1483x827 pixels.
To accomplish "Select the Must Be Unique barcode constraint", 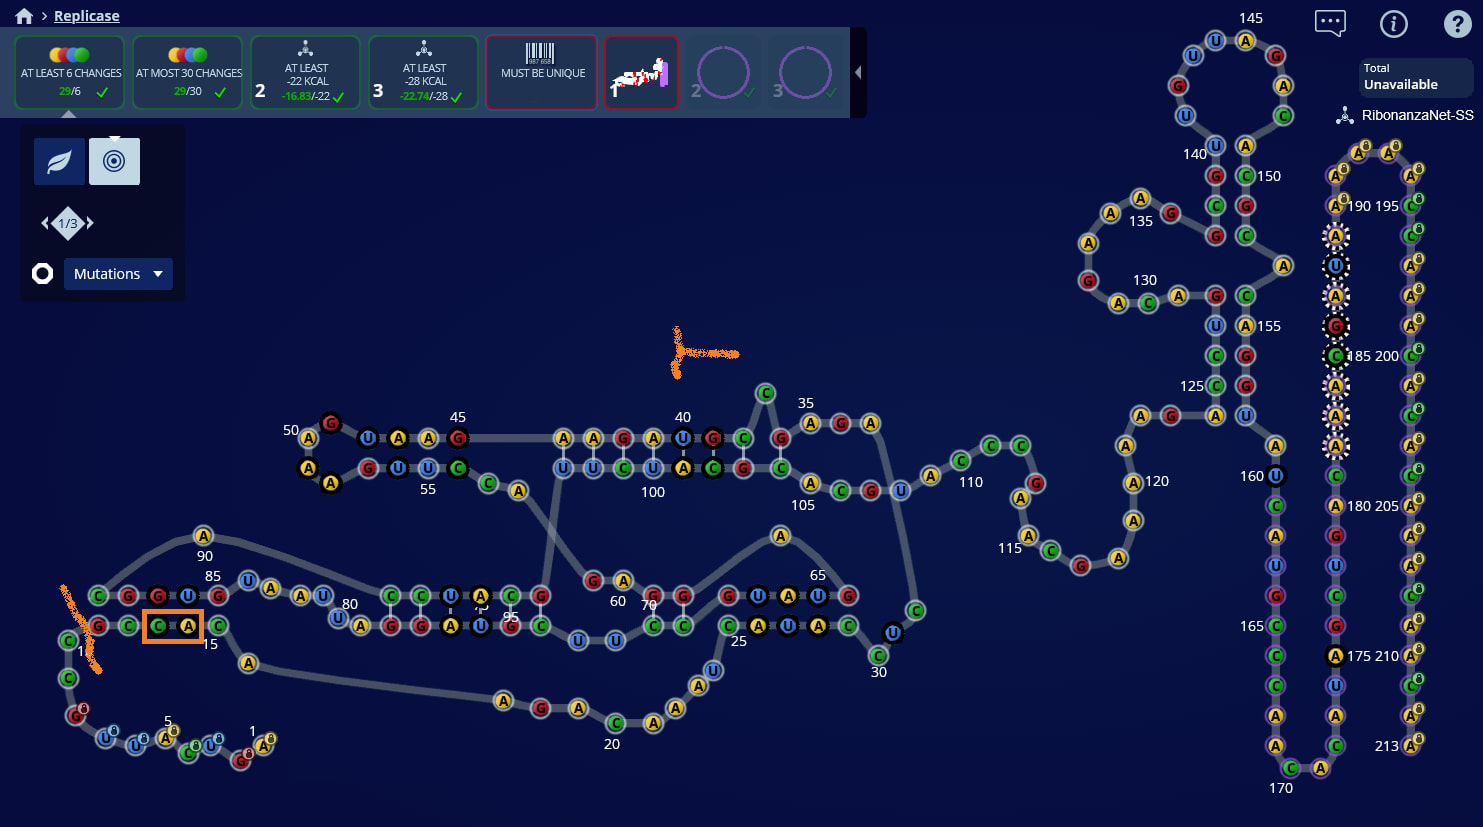I will [x=542, y=73].
